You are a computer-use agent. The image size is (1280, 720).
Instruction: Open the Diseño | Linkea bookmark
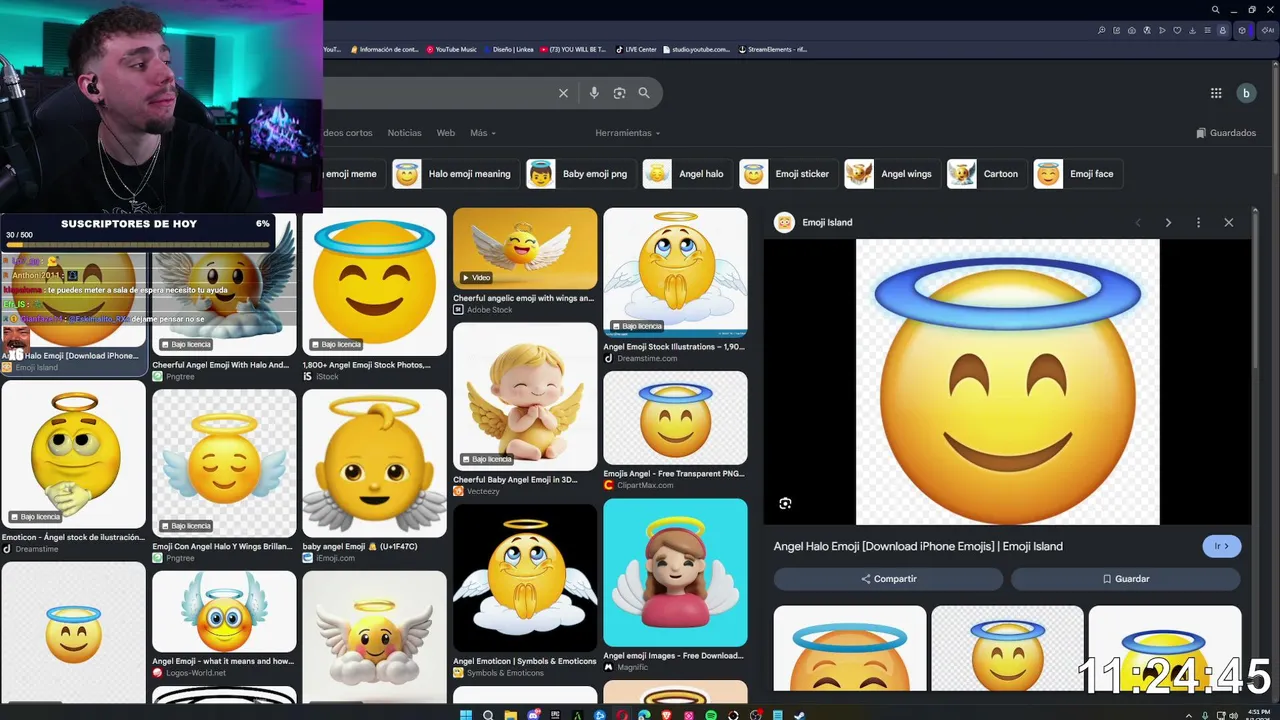(509, 49)
